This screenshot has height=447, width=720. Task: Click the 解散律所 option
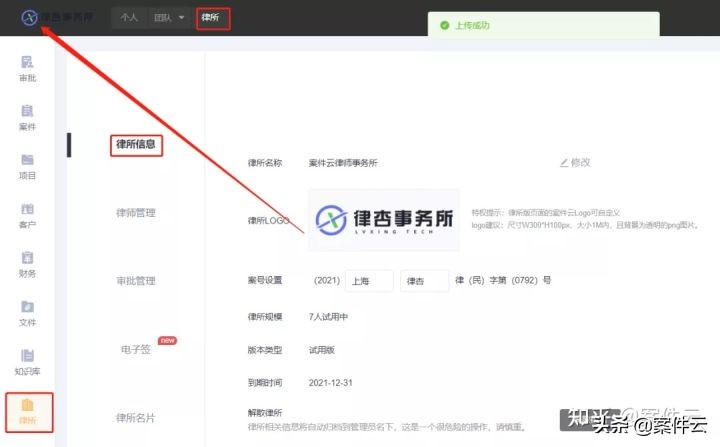point(265,413)
